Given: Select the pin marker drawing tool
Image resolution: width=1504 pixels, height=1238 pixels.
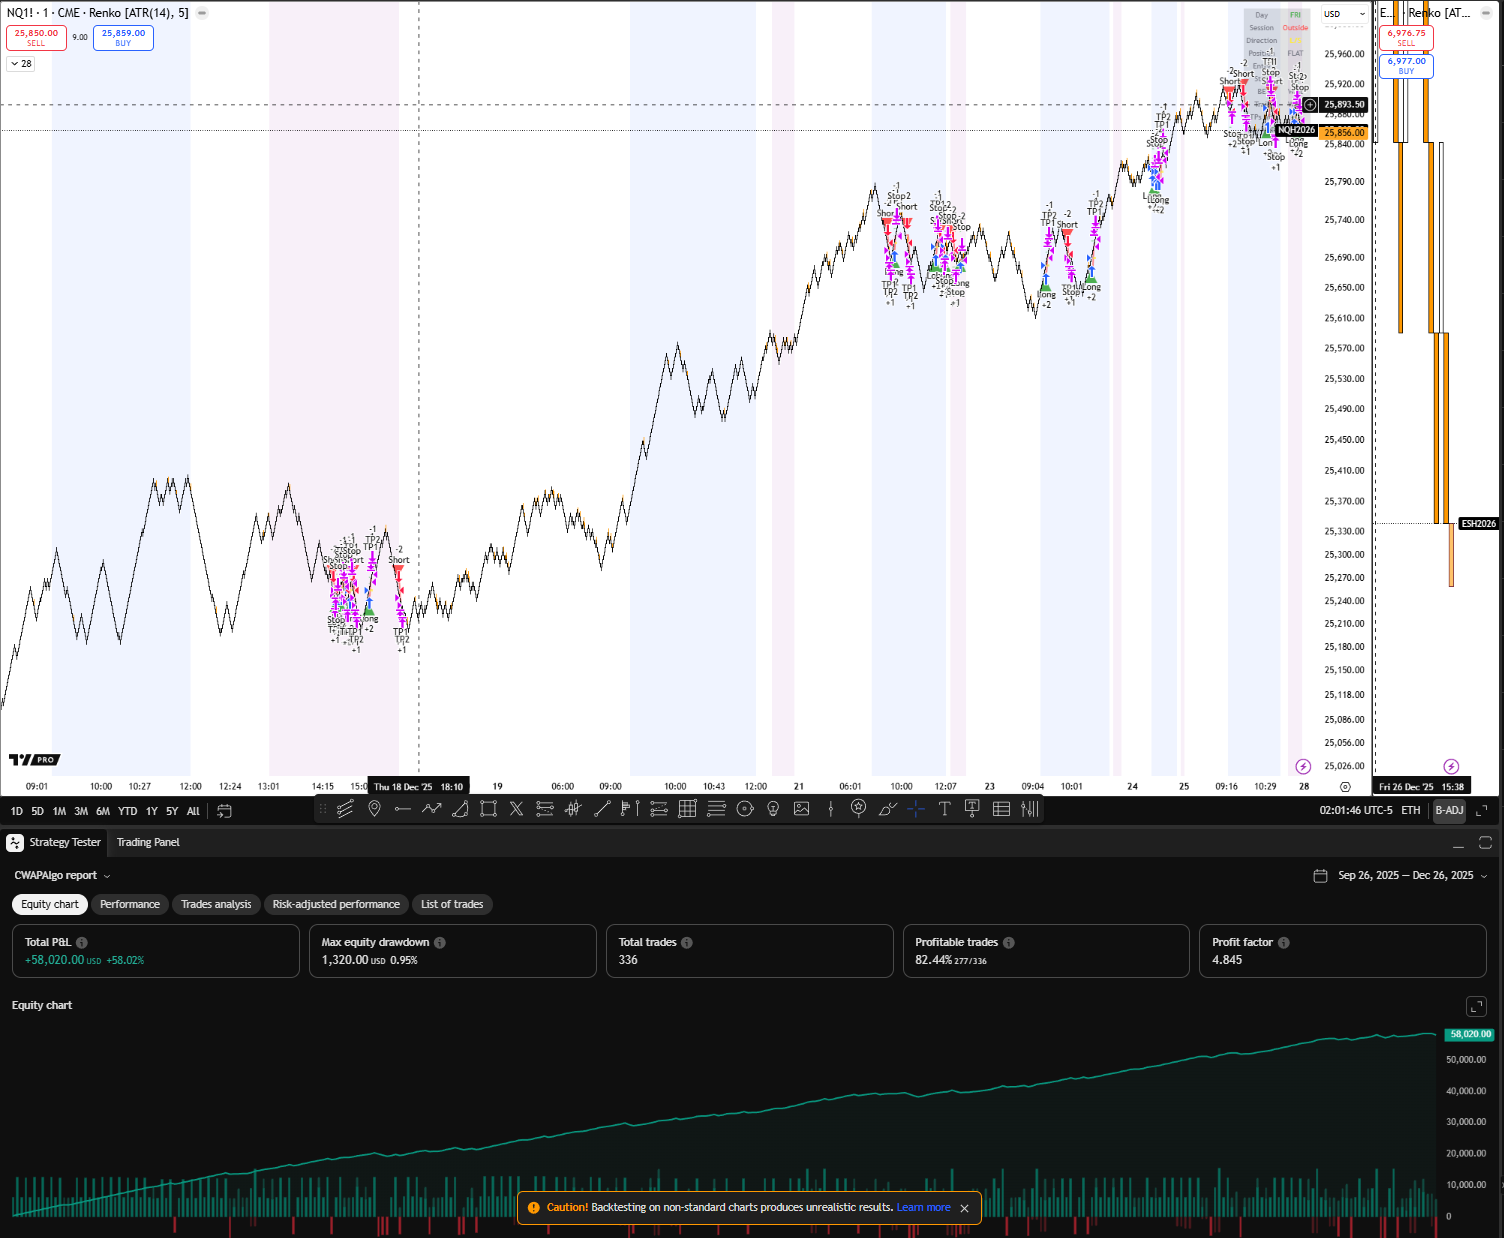Looking at the screenshot, I should coord(374,809).
